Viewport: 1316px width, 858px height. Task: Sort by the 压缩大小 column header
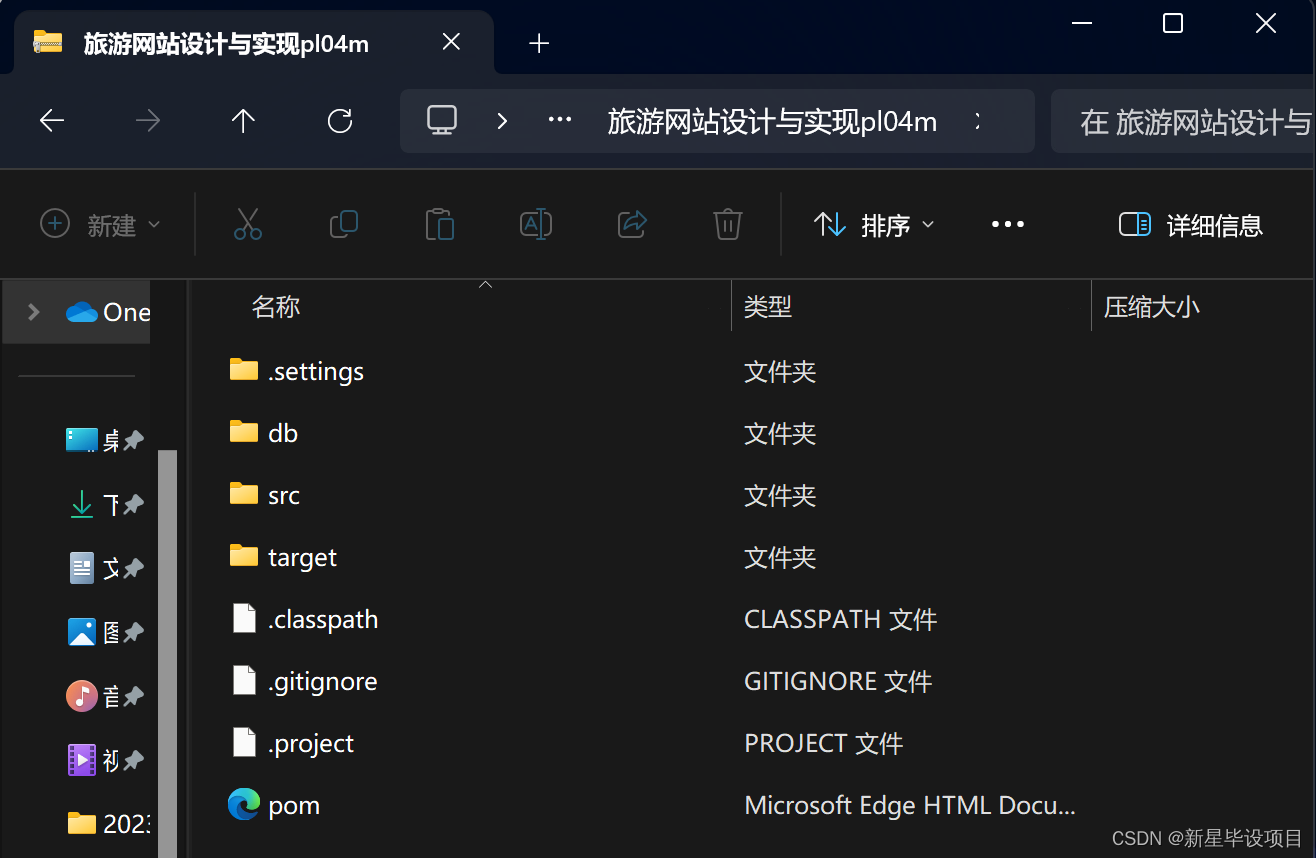coord(1152,307)
